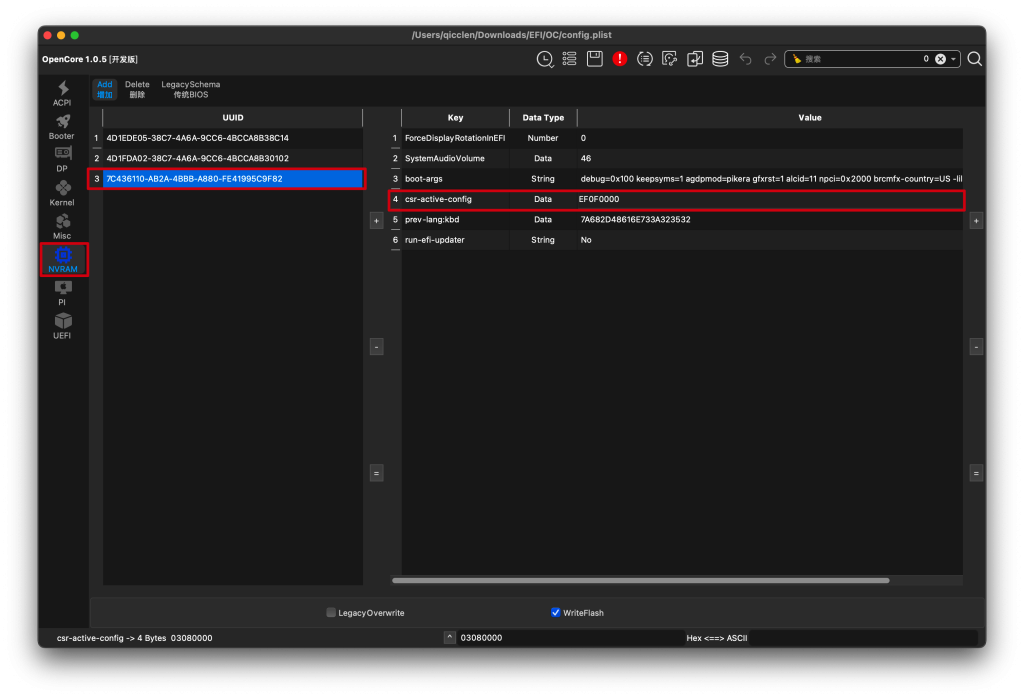Click the run-efi-updater value No

(x=770, y=240)
